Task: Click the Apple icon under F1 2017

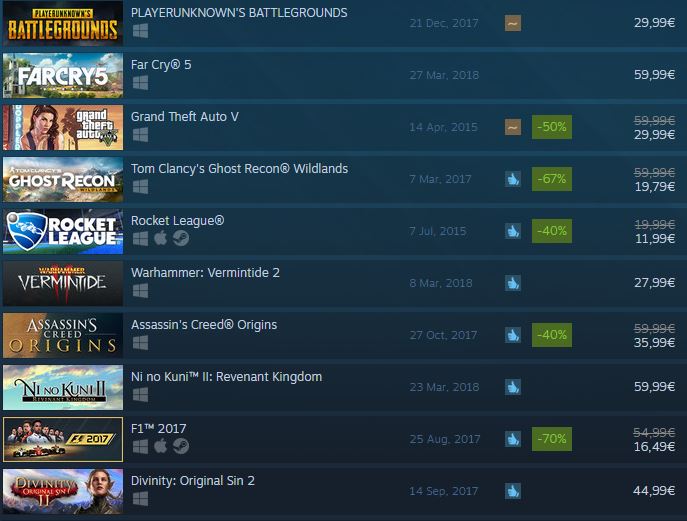Action: click(160, 446)
